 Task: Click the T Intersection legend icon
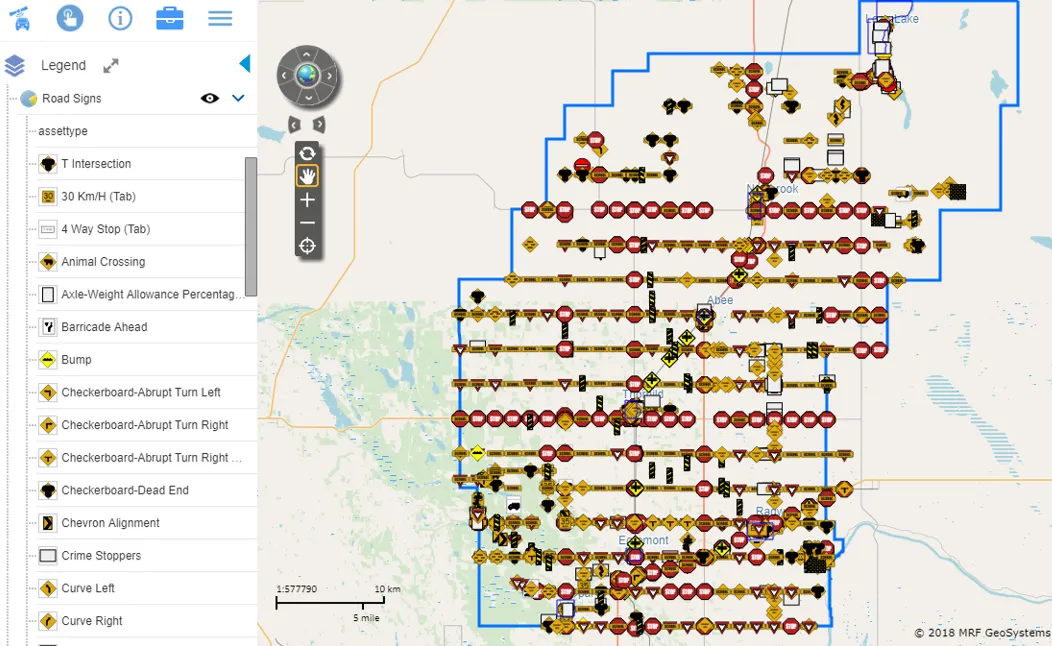pos(48,164)
